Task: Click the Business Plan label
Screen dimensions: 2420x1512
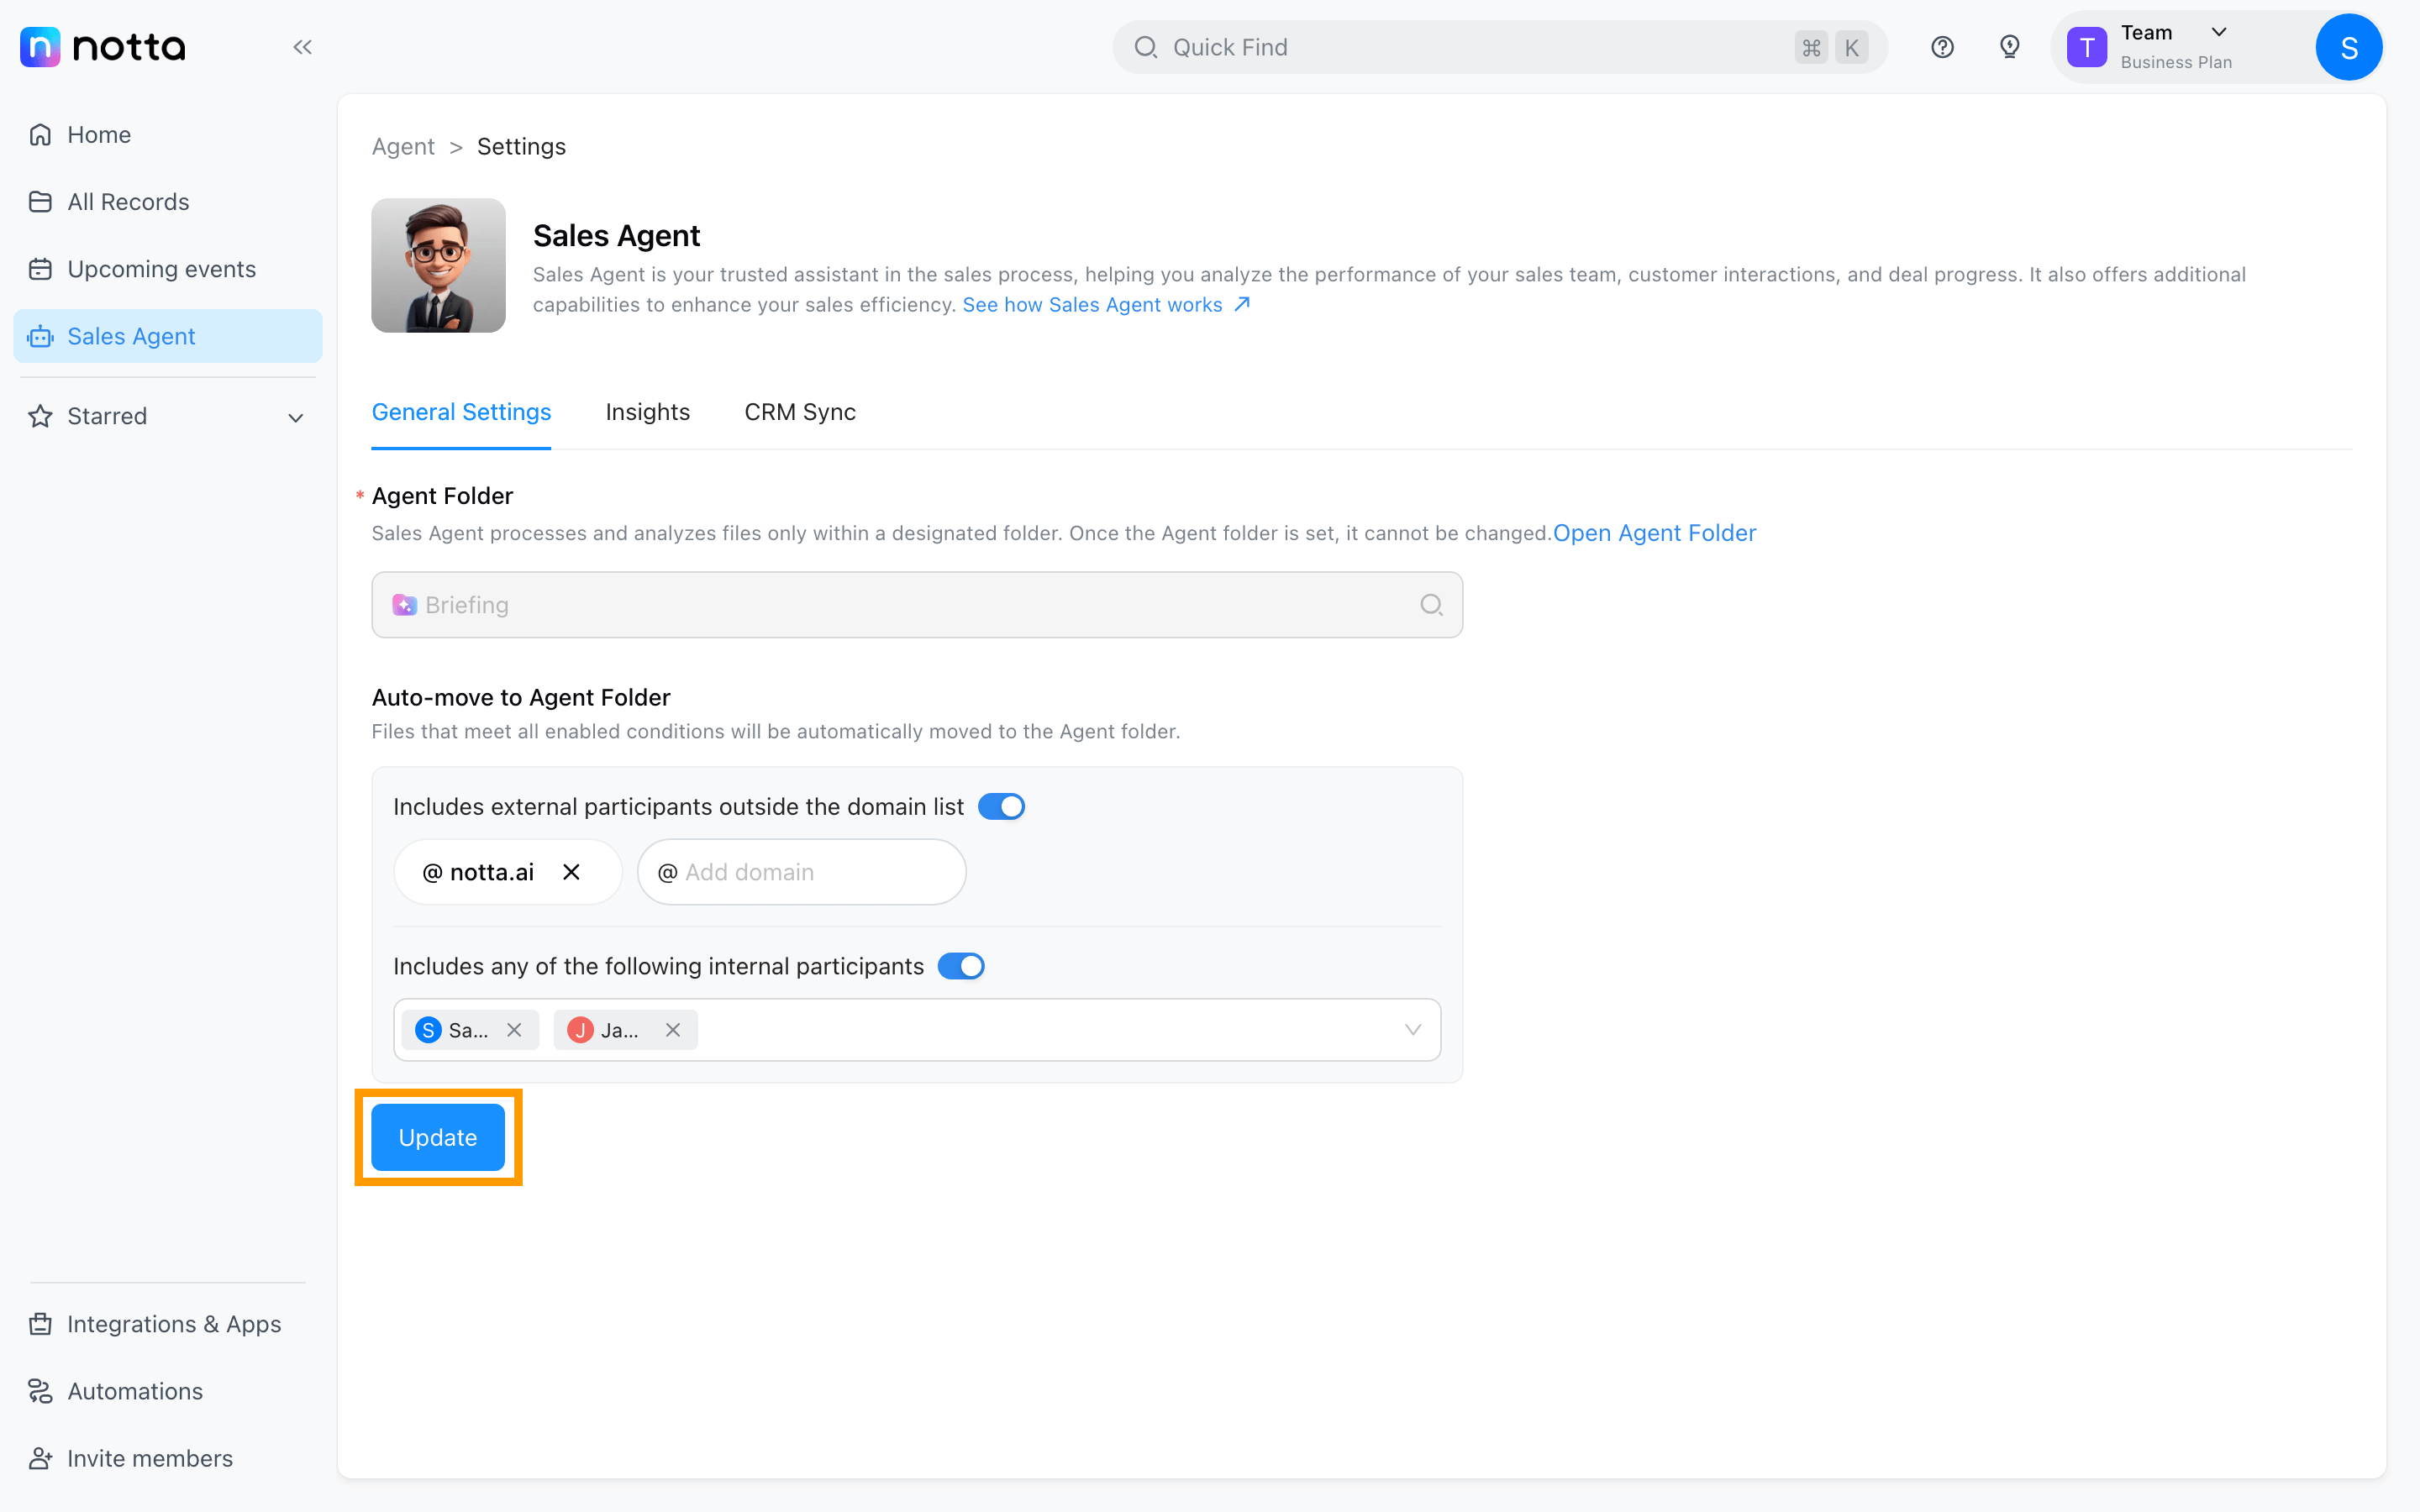Action: pyautogui.click(x=2176, y=62)
